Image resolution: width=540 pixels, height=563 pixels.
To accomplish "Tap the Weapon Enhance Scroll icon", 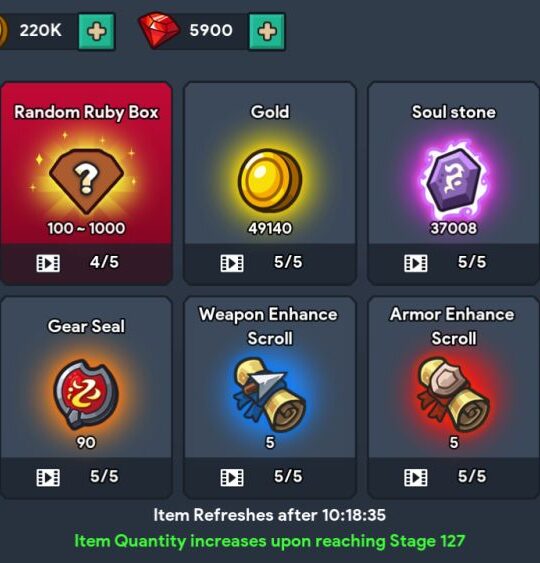I will pos(270,394).
